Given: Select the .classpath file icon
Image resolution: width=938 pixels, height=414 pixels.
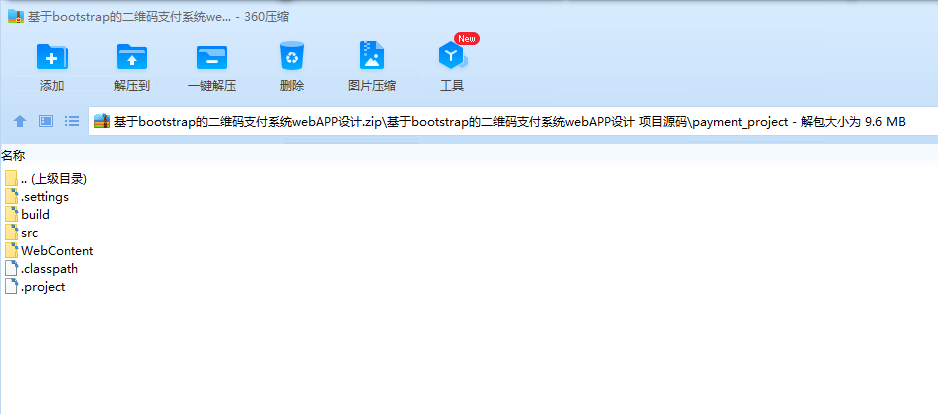Looking at the screenshot, I should click(x=11, y=268).
